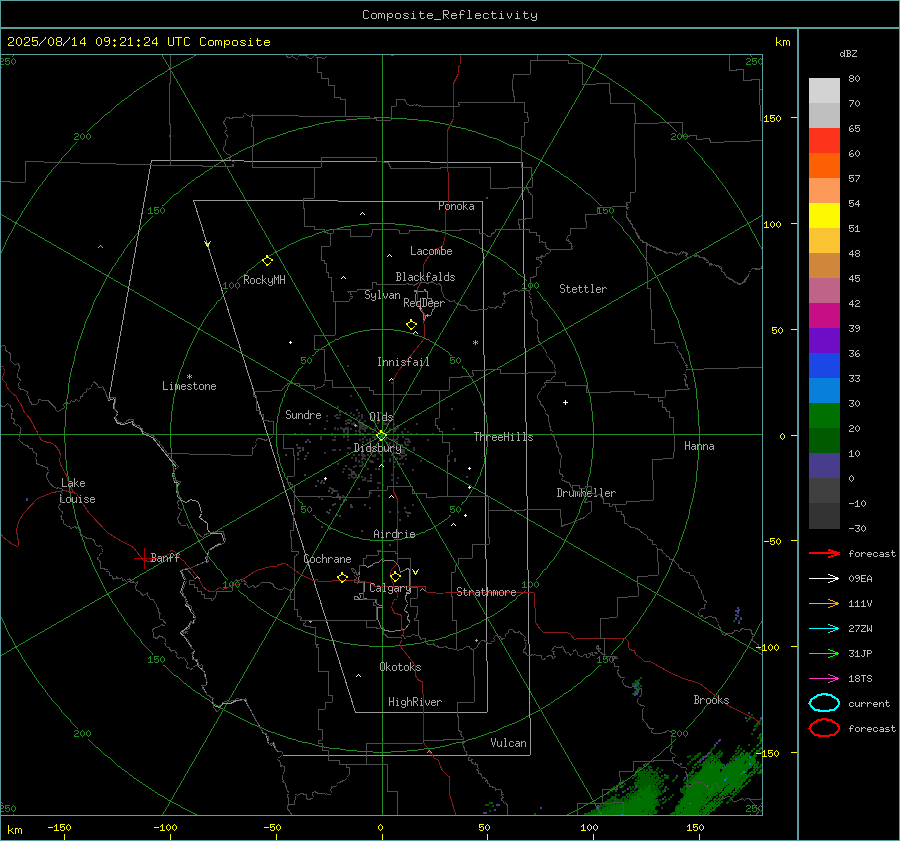
Task: Click the 2025/08/14 09:21:24 UTC timestamp
Action: 138,42
